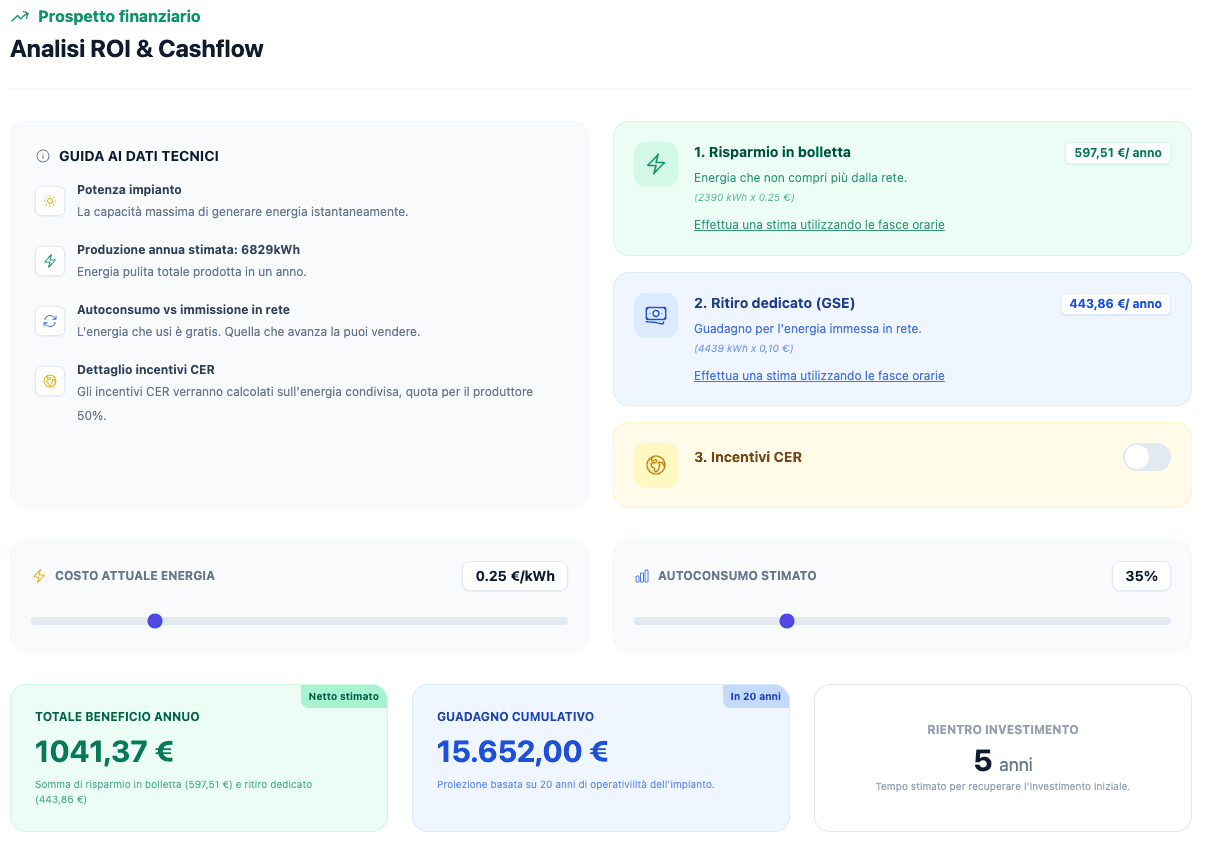Click the 35% autoconsumo value field
This screenshot has width=1208, height=845.
[x=1141, y=576]
